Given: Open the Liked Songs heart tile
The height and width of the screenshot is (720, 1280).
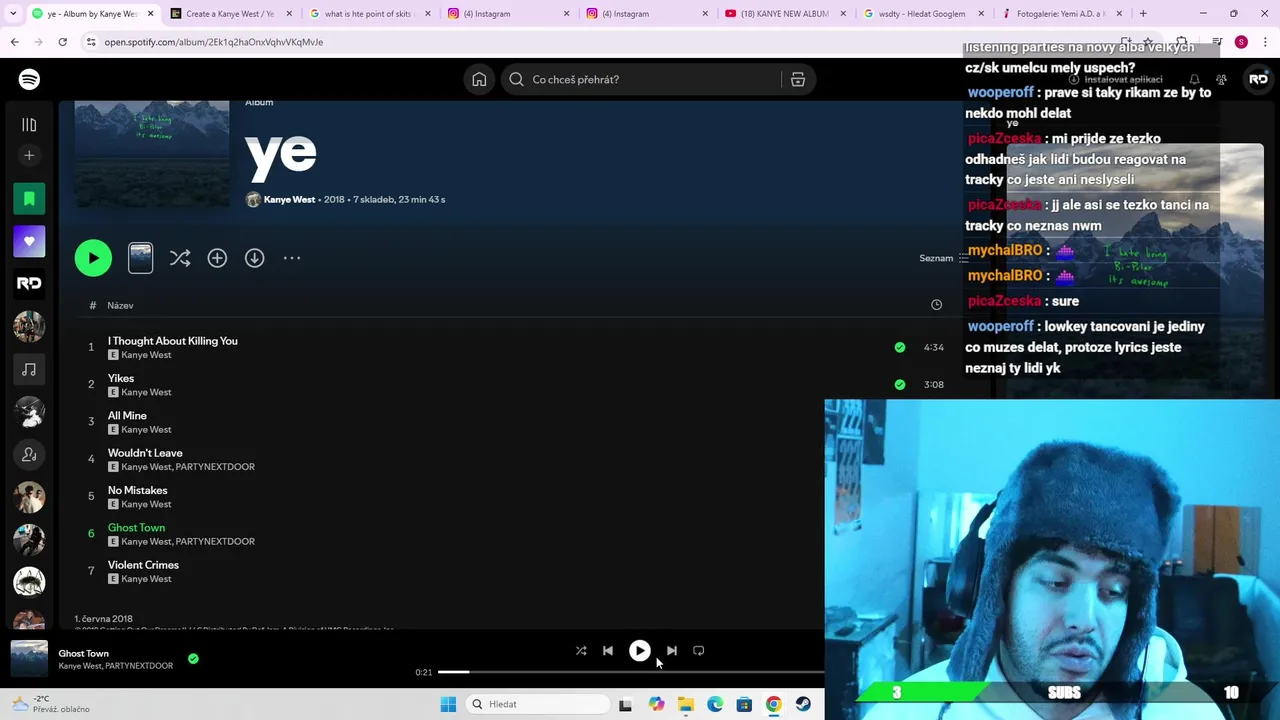Looking at the screenshot, I should click(x=29, y=241).
